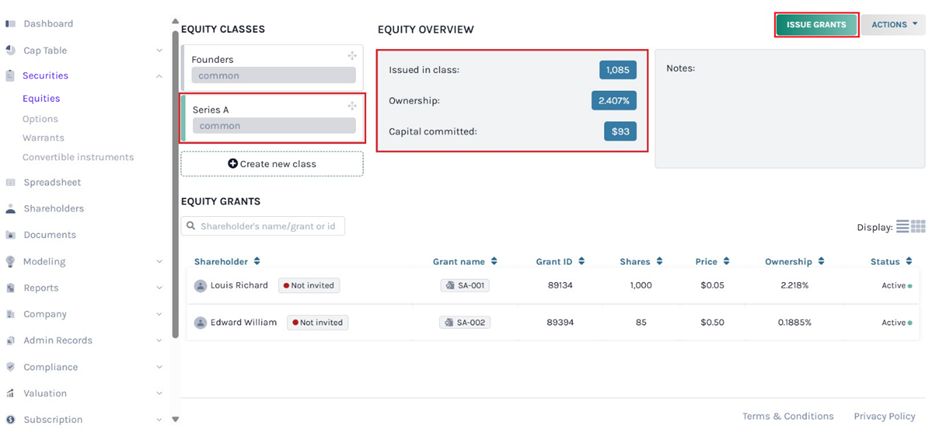
Task: Open the Dashboard menu label
Action: coord(49,24)
